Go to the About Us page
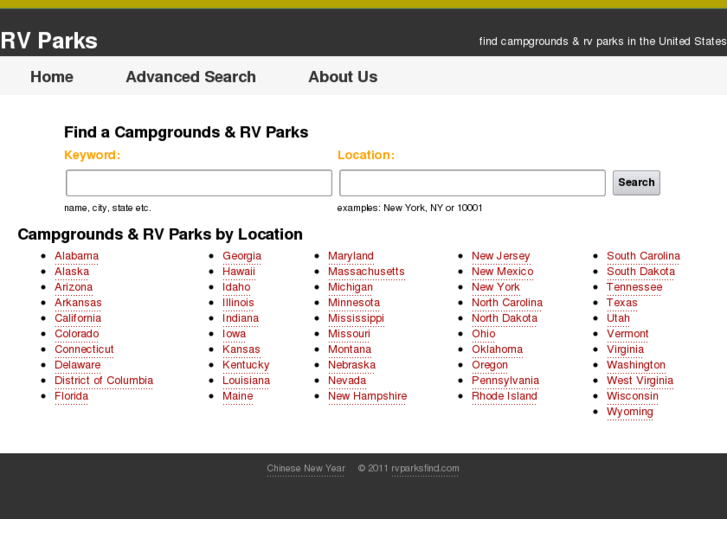 pyautogui.click(x=343, y=77)
